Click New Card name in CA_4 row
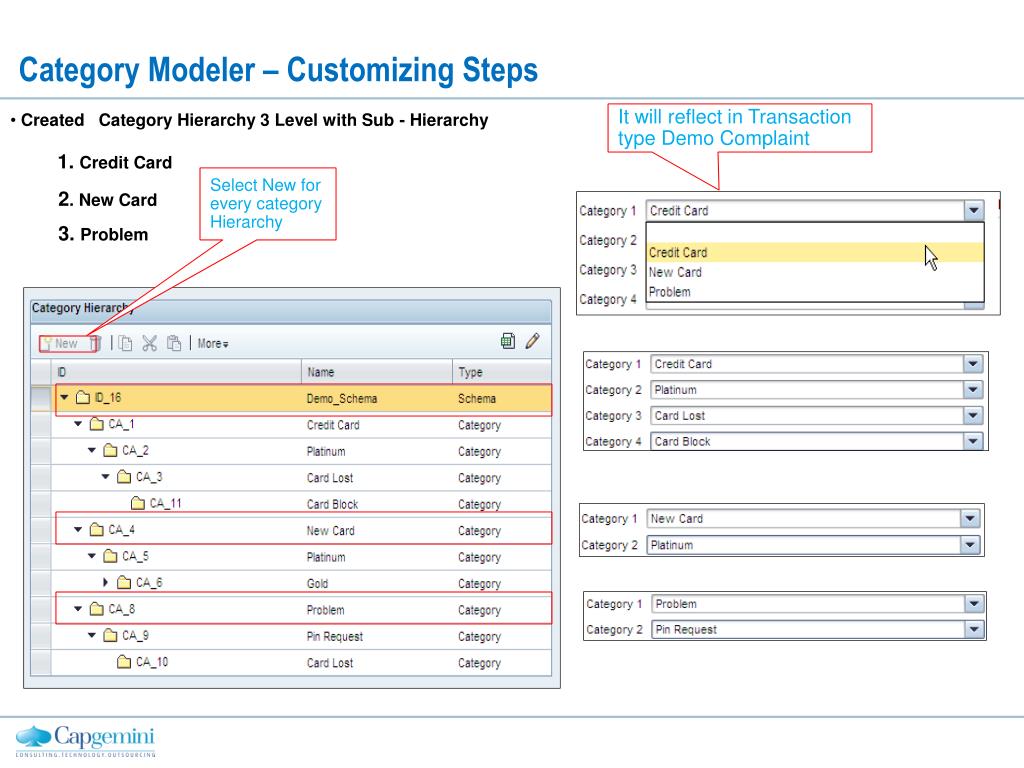 click(330, 531)
